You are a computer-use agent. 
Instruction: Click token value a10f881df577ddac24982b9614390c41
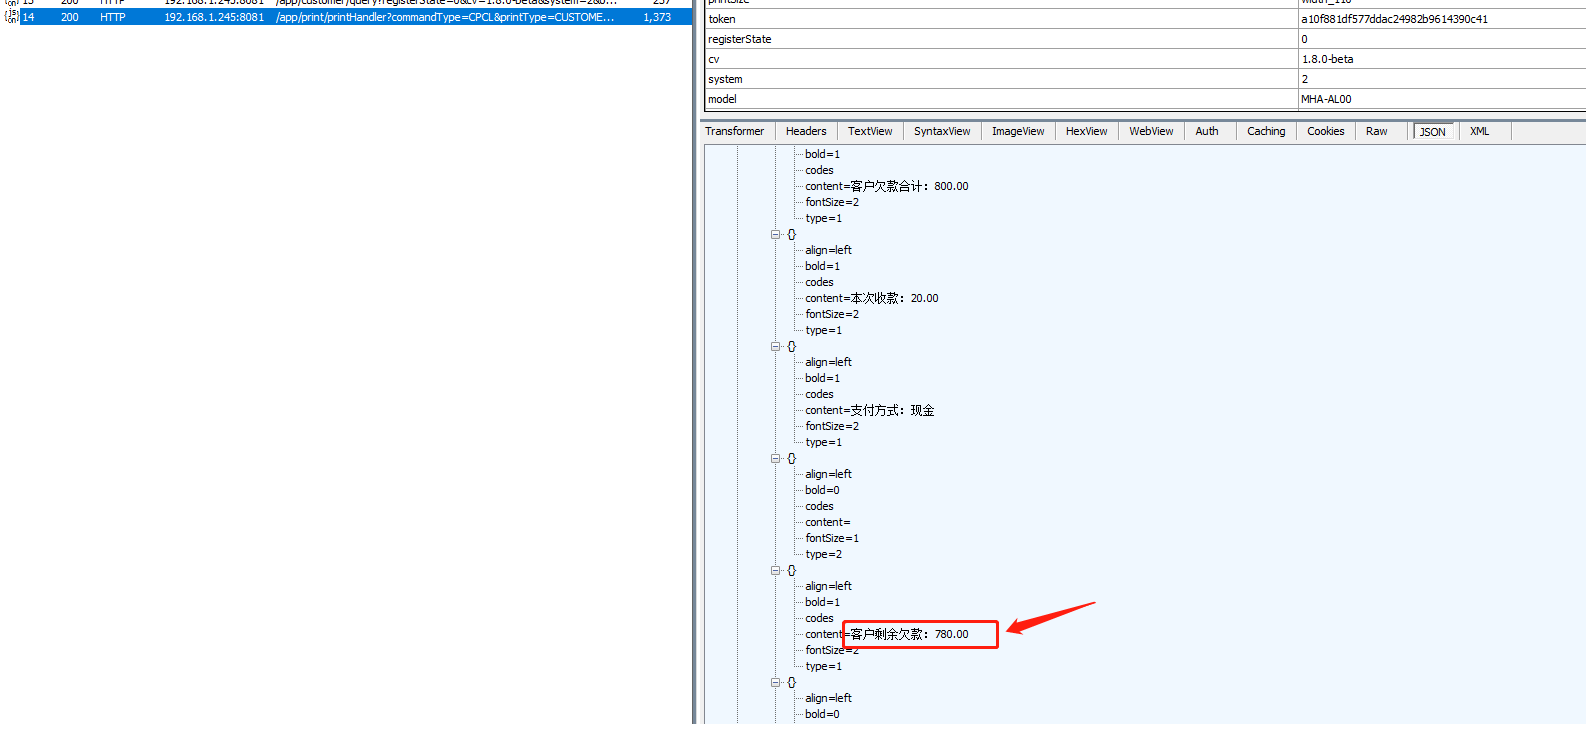(x=1394, y=19)
